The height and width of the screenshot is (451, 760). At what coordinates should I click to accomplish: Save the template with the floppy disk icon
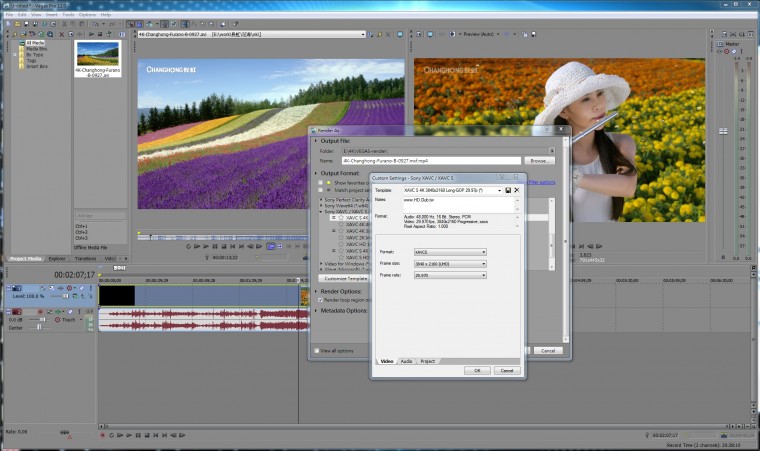(x=507, y=189)
